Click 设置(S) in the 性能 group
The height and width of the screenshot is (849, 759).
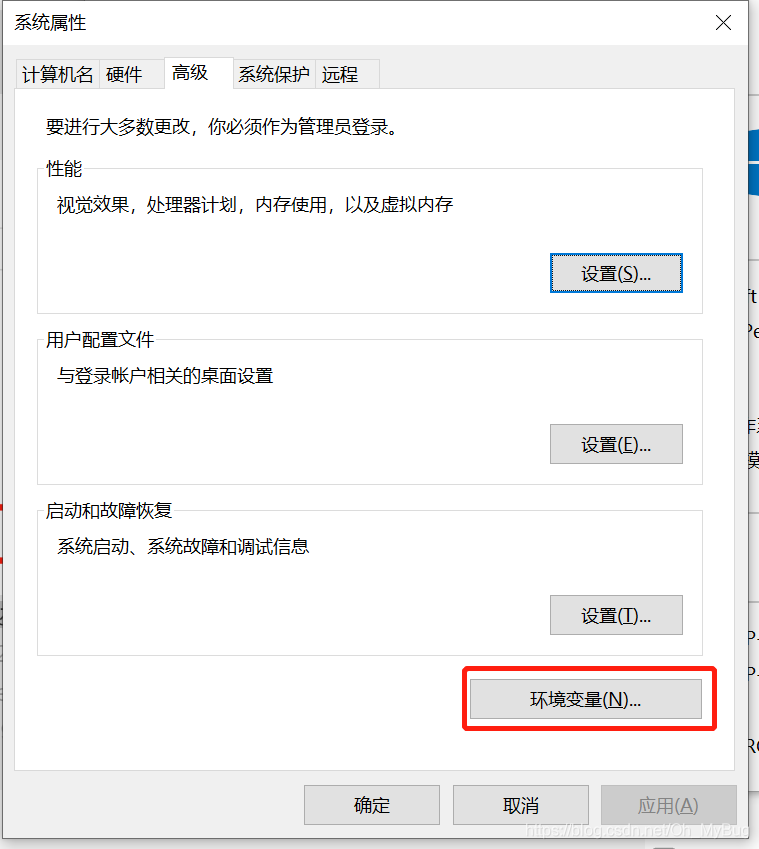616,273
